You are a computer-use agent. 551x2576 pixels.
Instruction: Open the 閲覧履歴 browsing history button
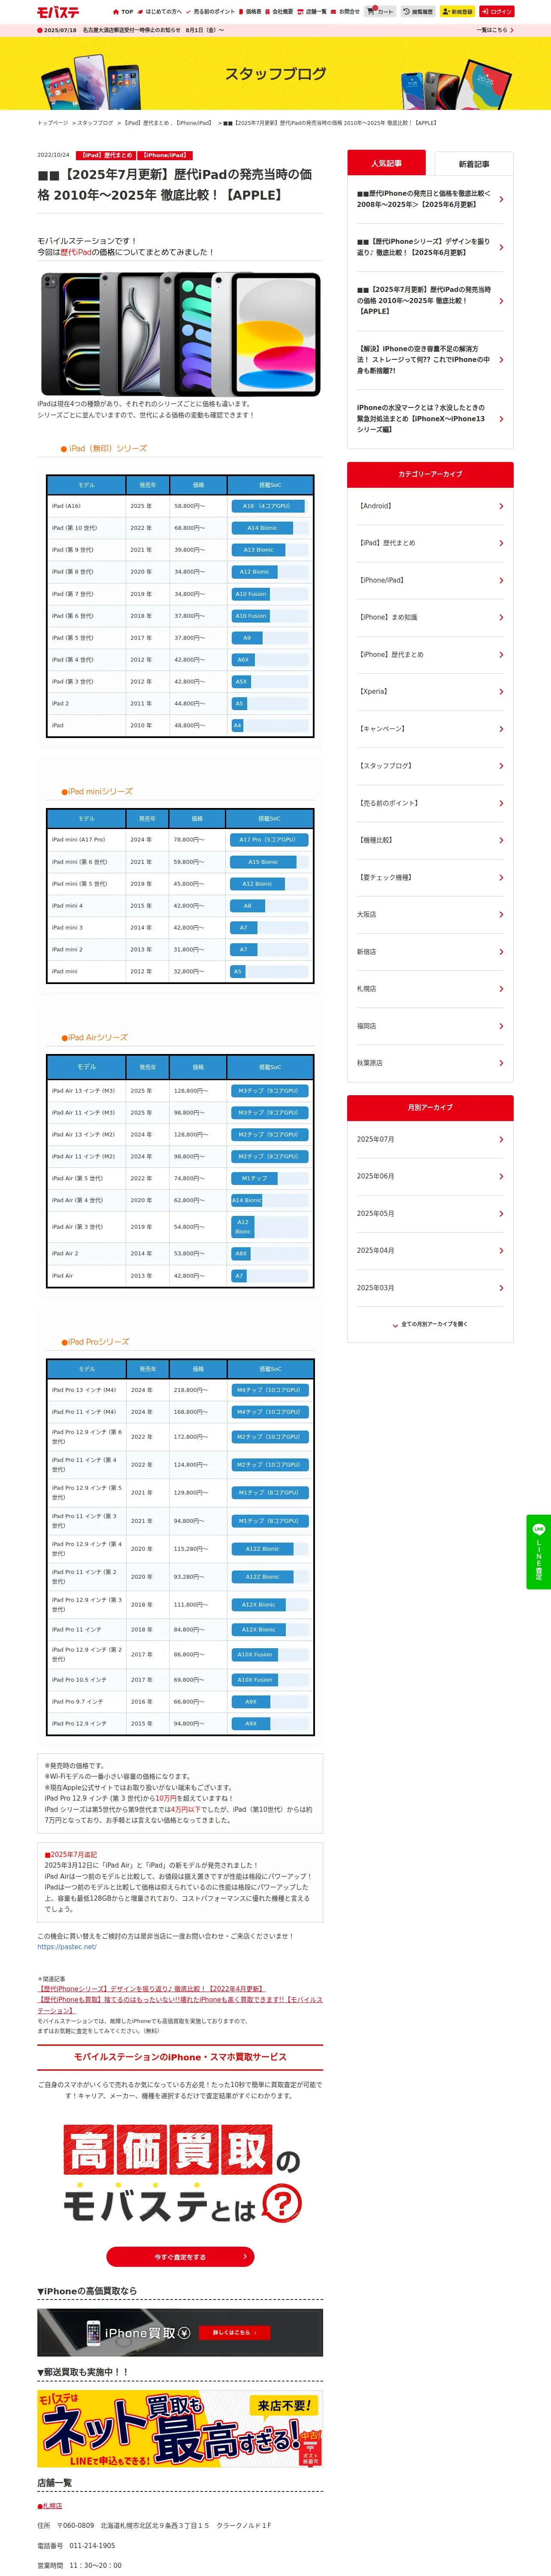coord(418,12)
